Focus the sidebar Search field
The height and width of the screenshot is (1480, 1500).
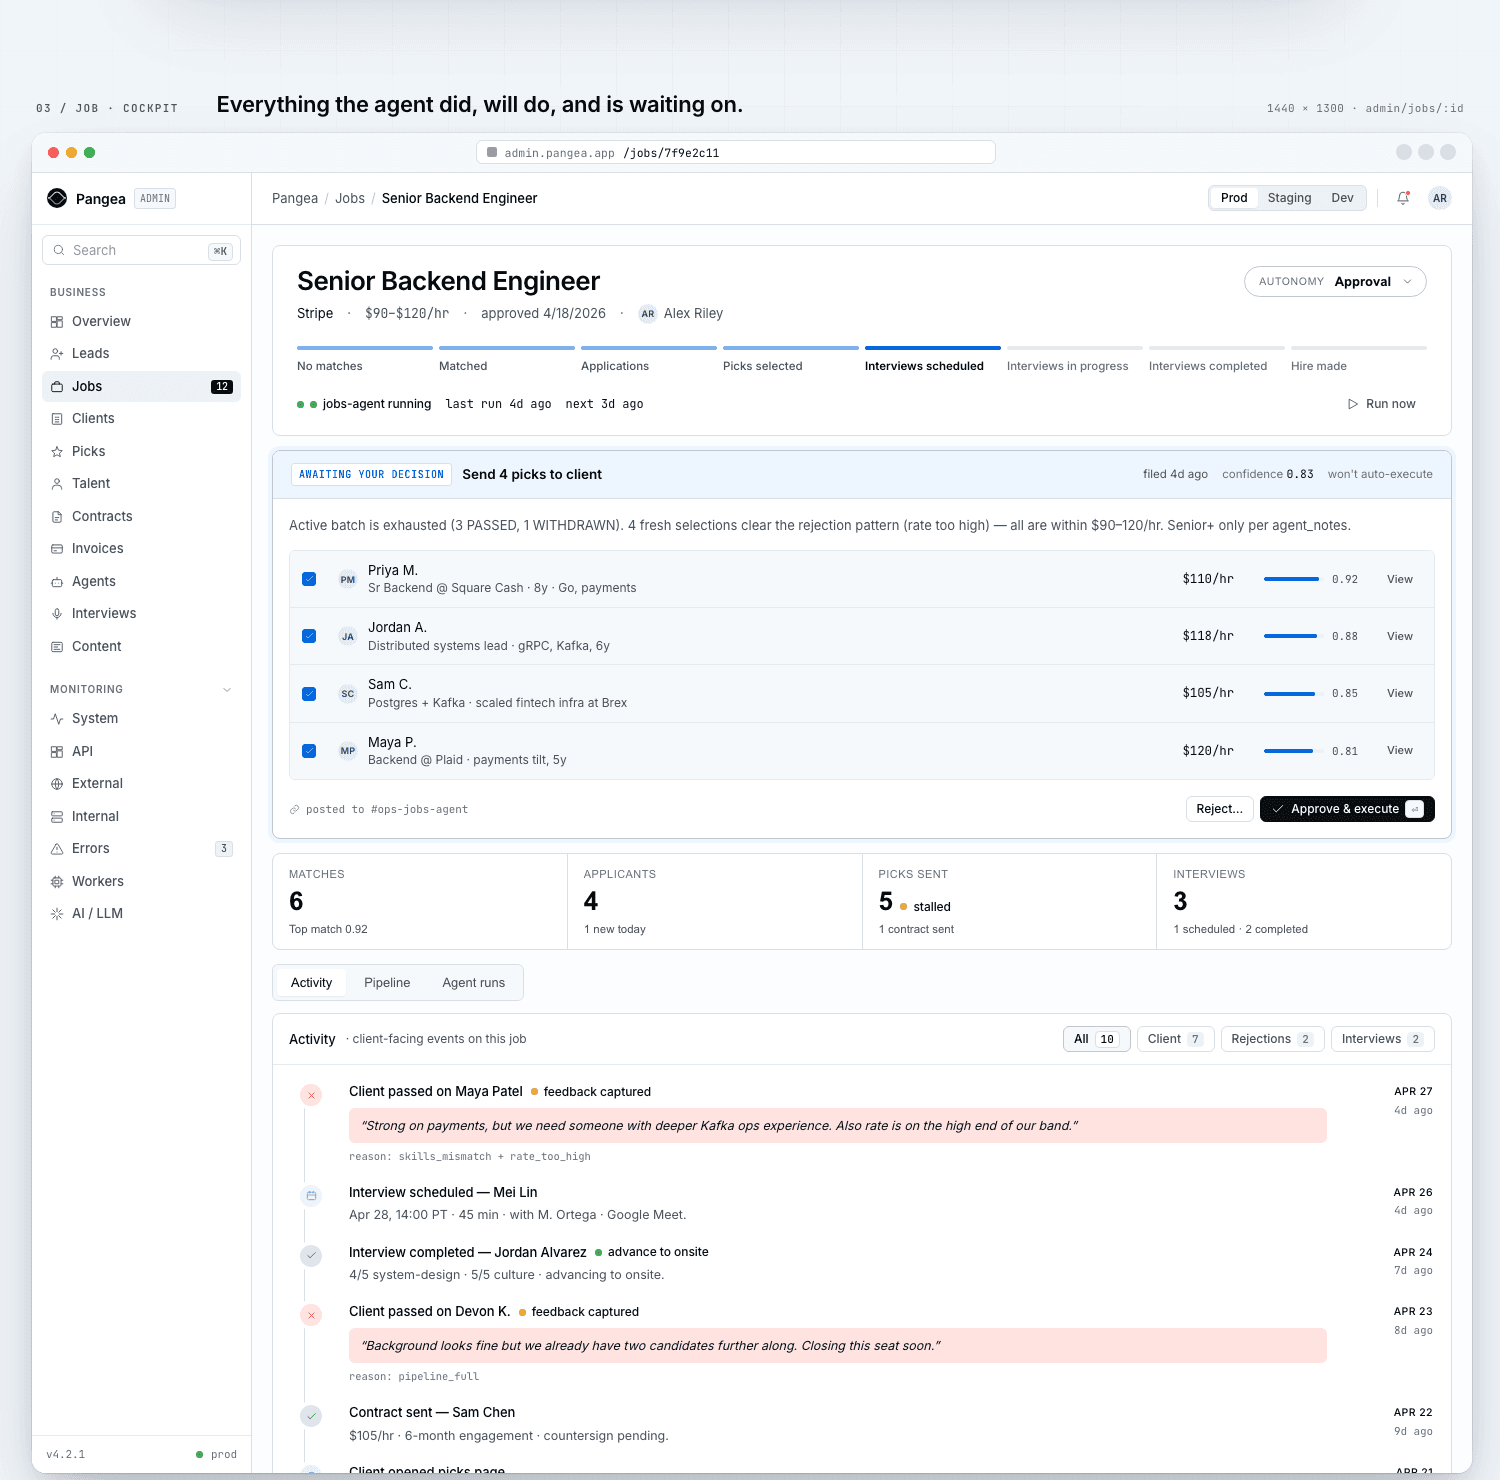pyautogui.click(x=141, y=250)
